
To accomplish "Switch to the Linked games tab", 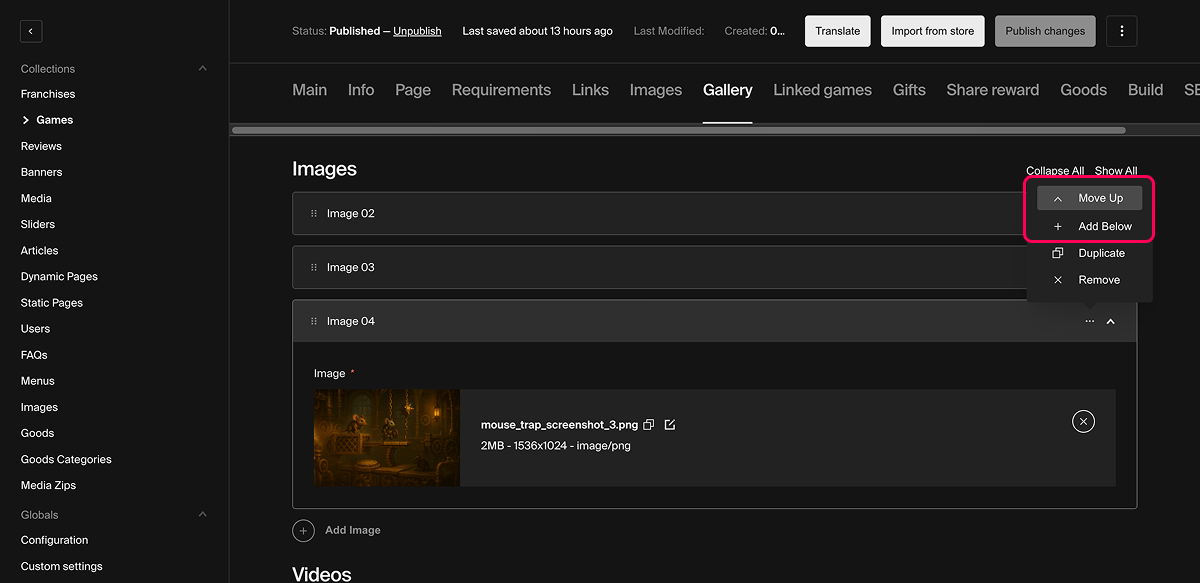I will tap(822, 90).
